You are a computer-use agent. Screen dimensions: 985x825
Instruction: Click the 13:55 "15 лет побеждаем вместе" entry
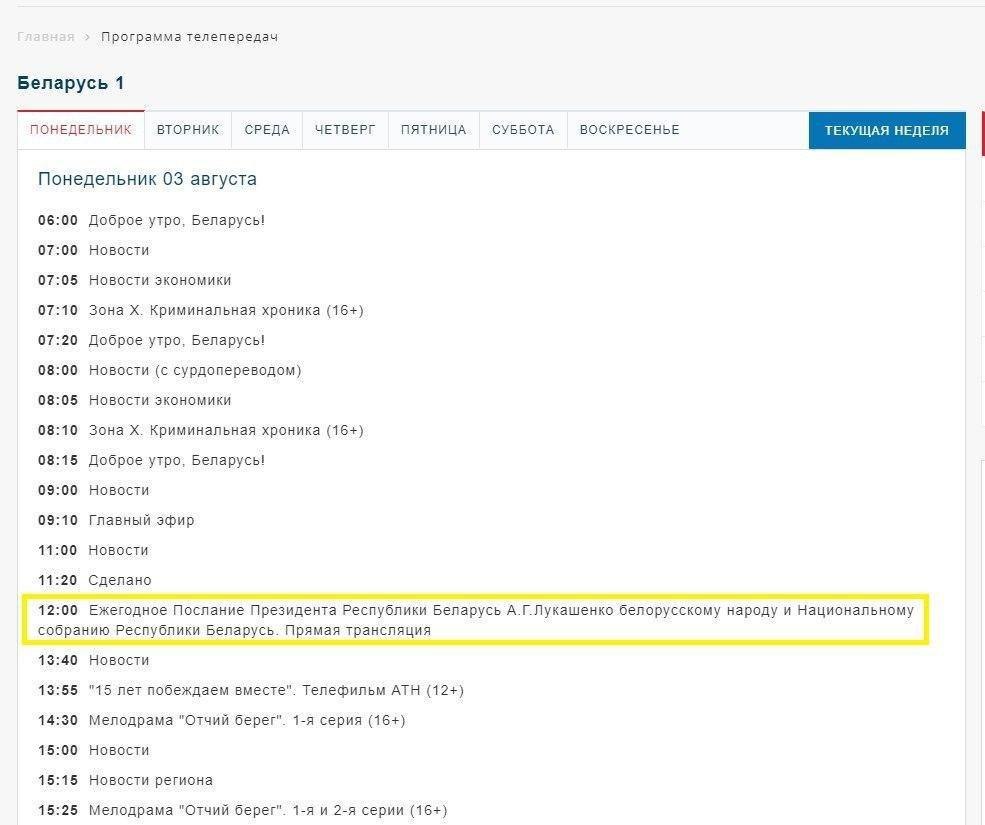(x=251, y=691)
